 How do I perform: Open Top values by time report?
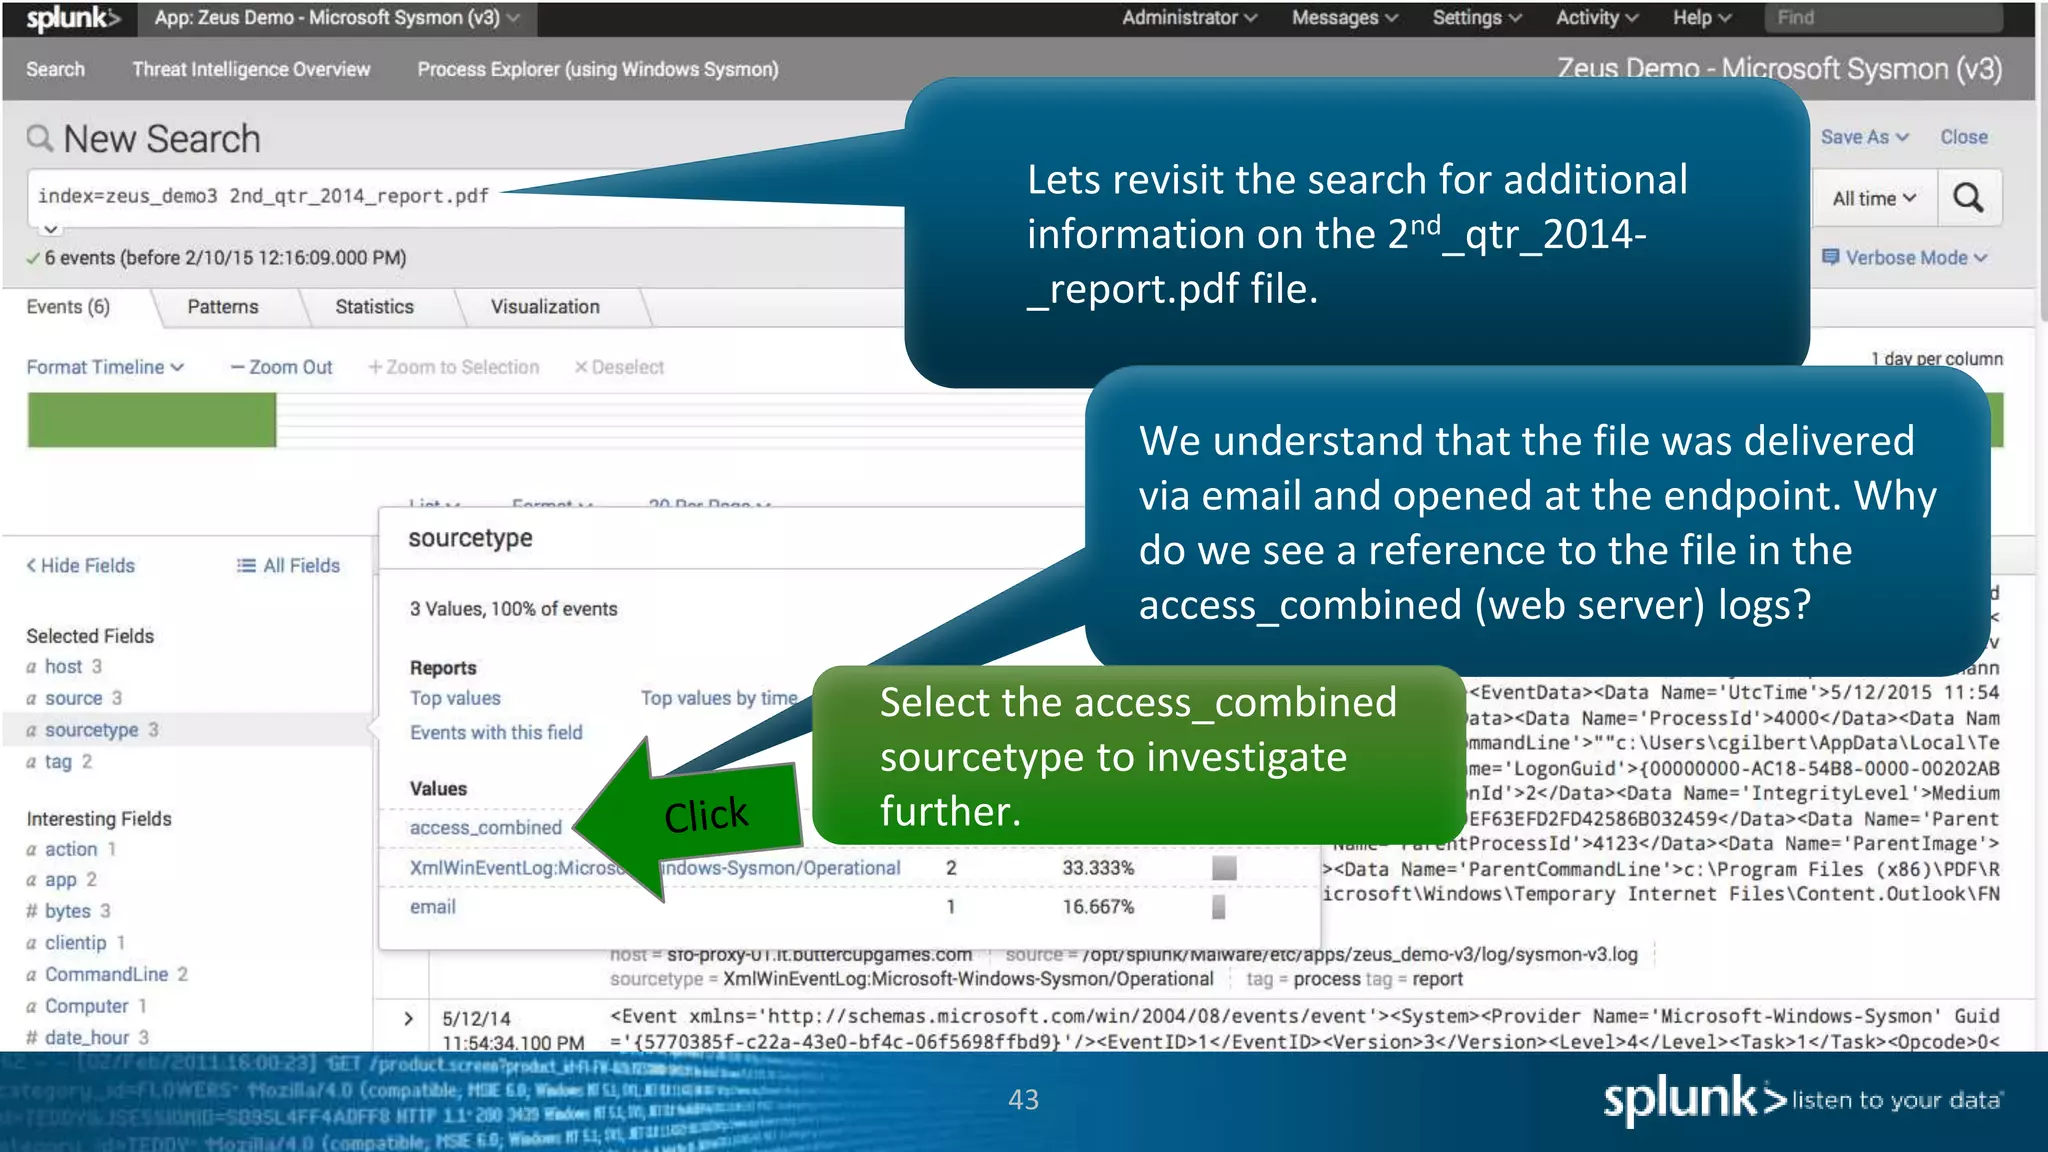[x=719, y=698]
